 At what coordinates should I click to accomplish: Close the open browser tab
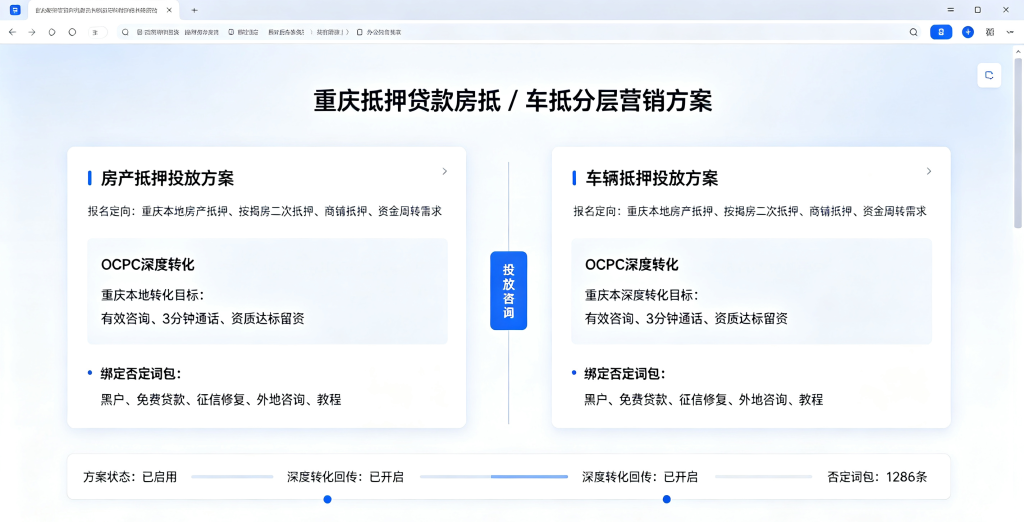170,10
